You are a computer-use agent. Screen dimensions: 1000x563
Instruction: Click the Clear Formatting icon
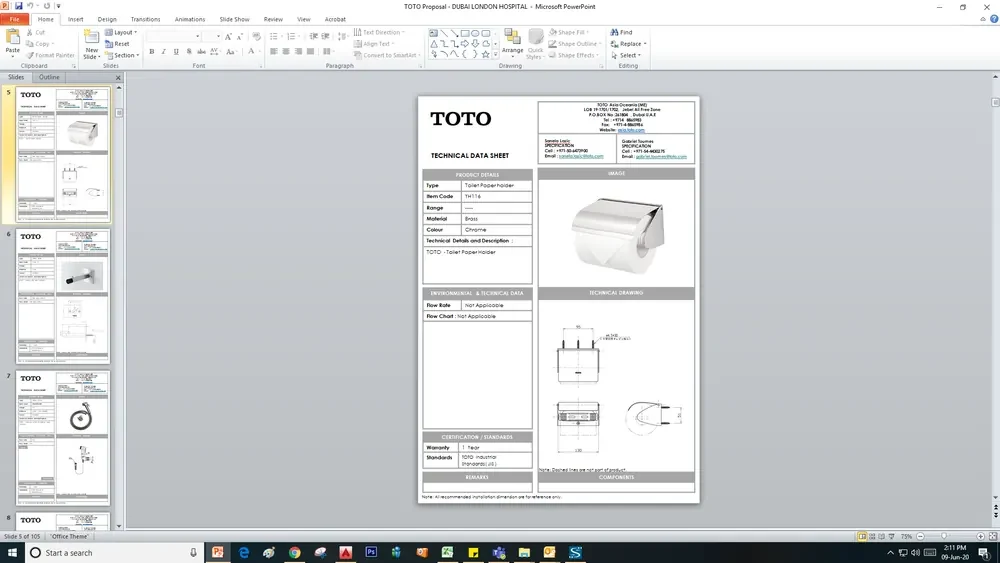(256, 36)
